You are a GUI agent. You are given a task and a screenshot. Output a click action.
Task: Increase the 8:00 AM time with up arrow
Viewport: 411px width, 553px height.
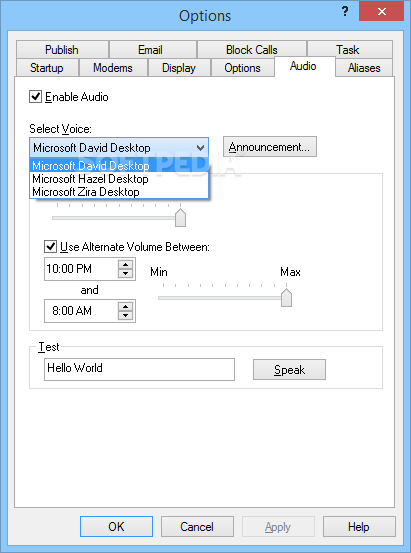126,306
